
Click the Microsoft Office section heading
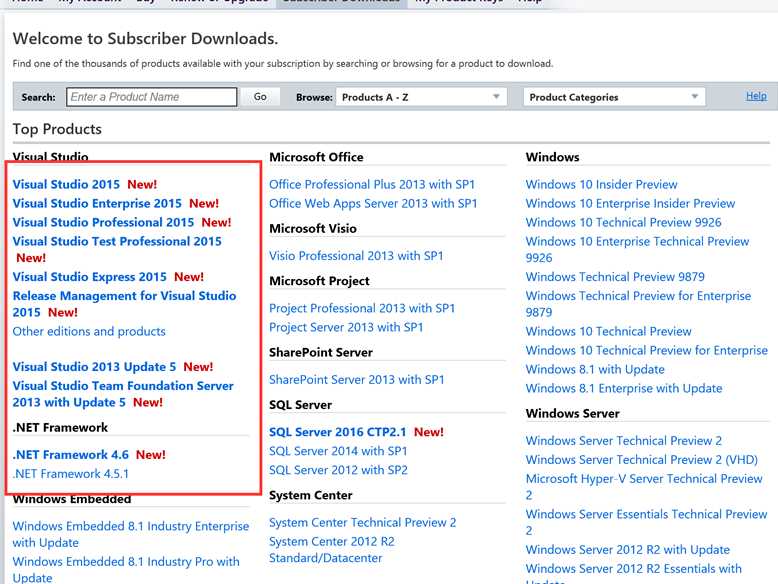tap(316, 157)
